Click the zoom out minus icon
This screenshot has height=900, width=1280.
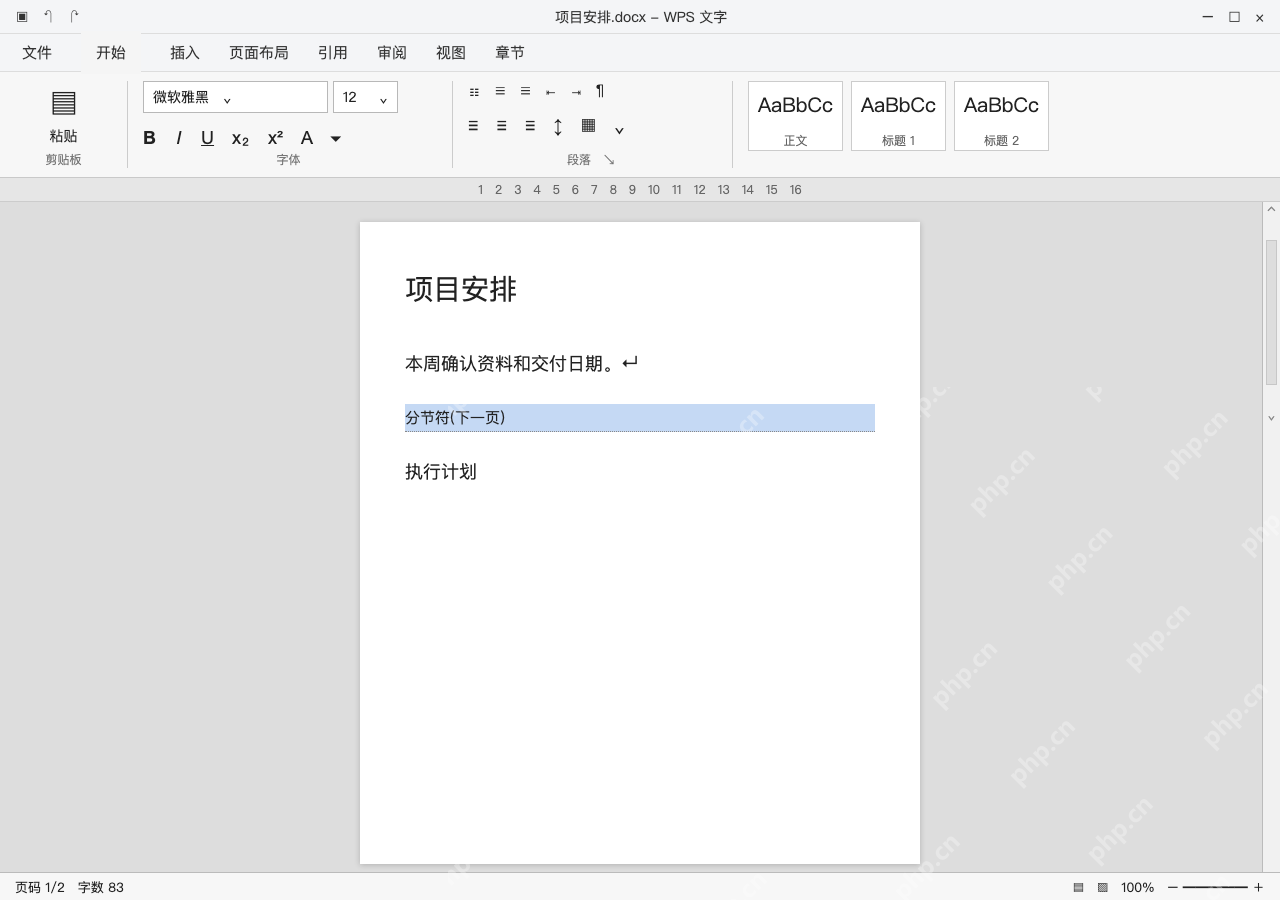(x=1173, y=887)
